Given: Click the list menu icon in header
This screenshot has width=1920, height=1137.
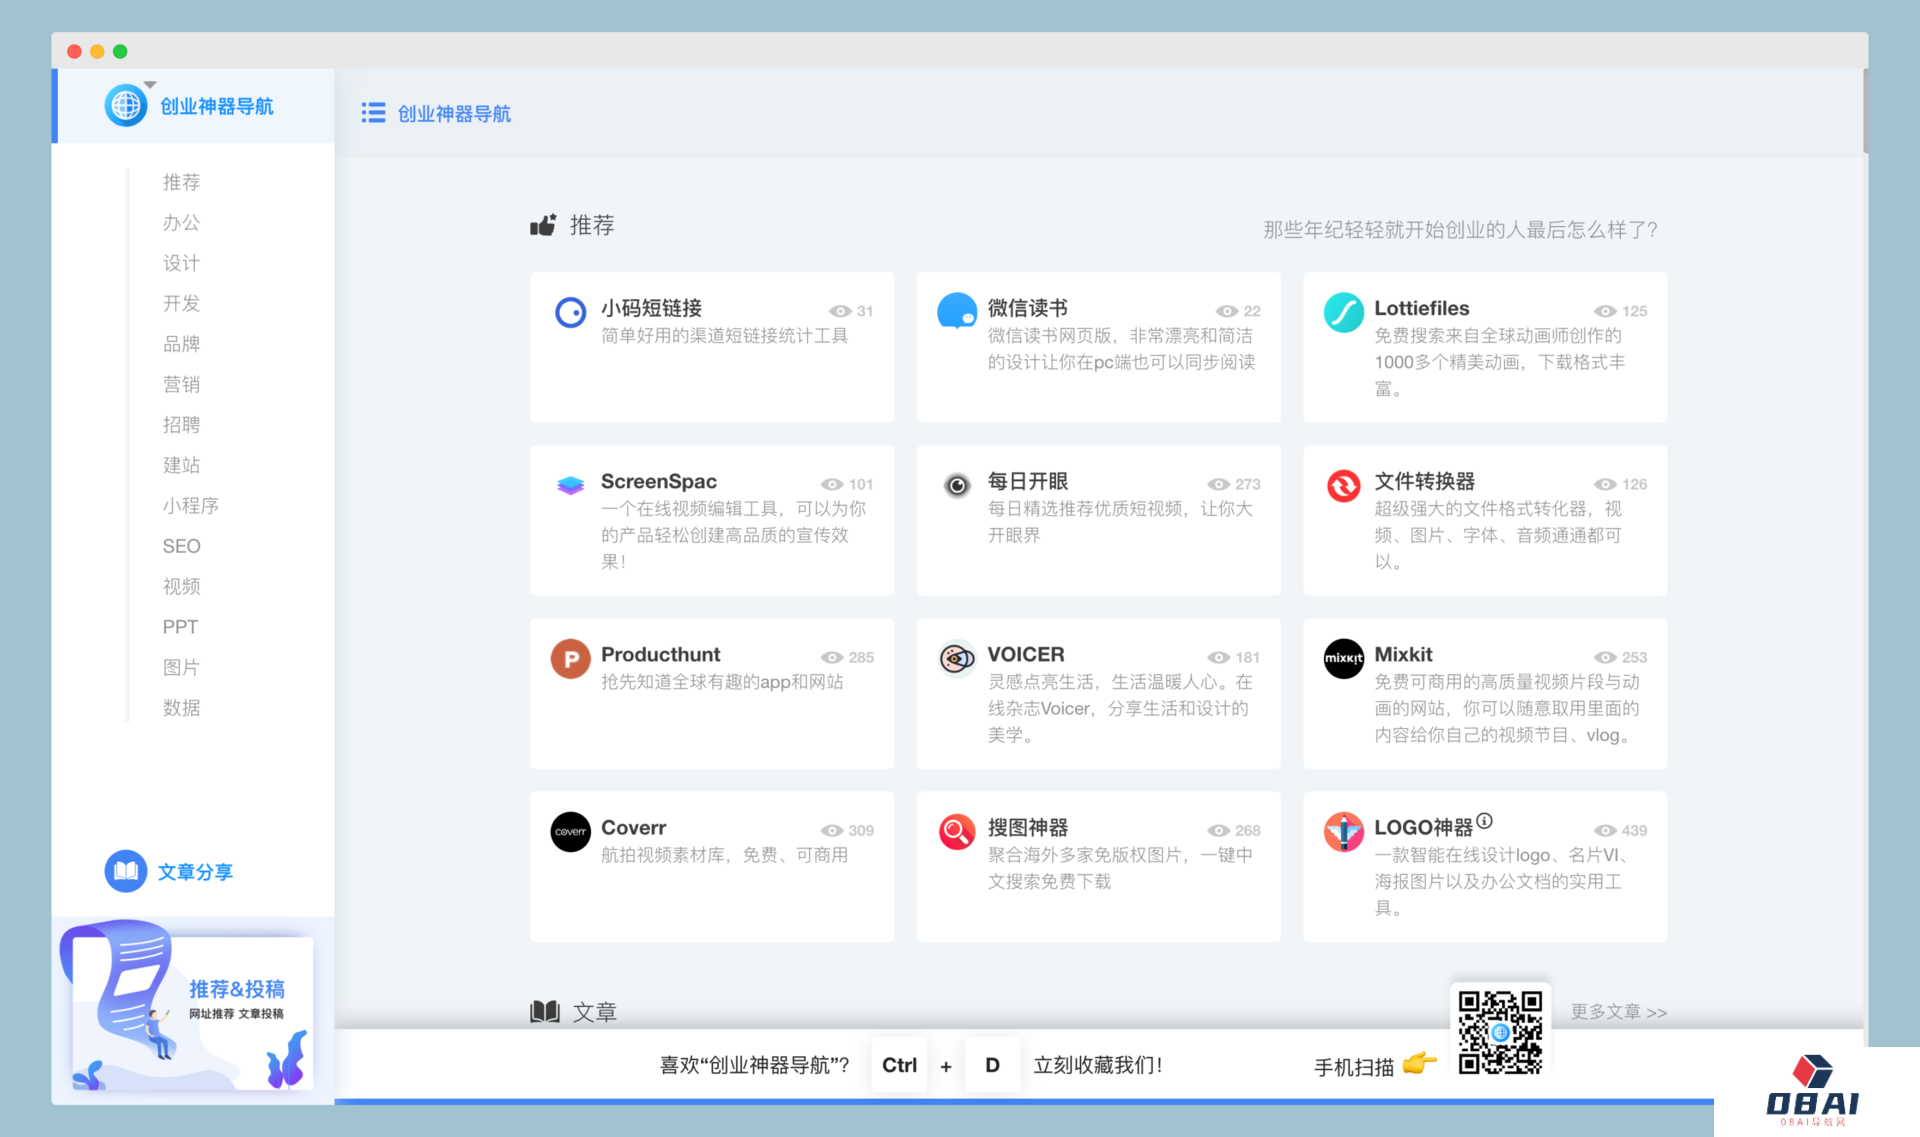Looking at the screenshot, I should pyautogui.click(x=373, y=113).
